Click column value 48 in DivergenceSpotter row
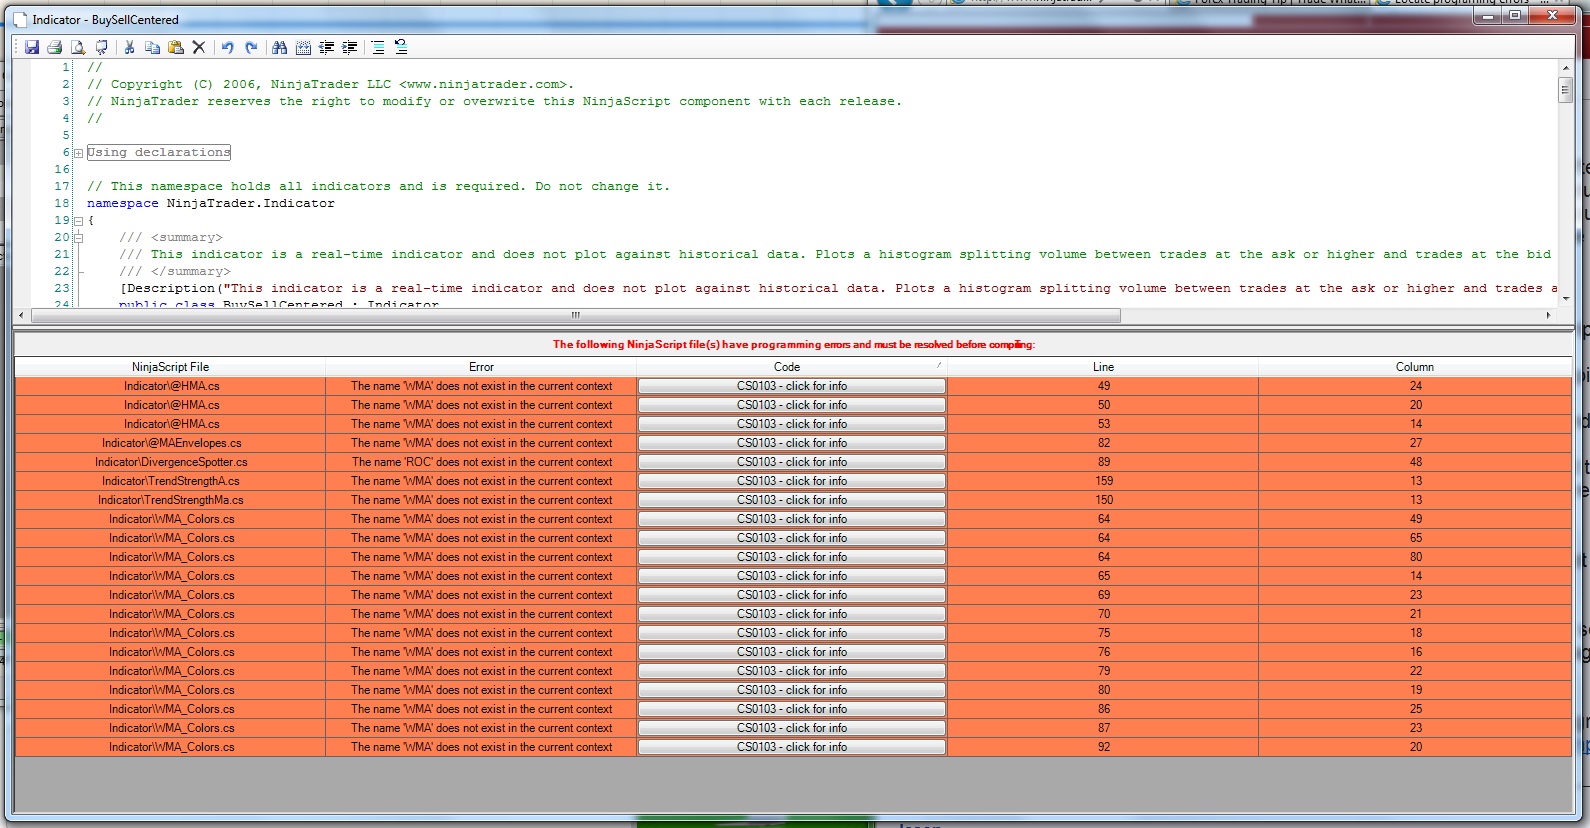This screenshot has width=1590, height=828. point(1415,462)
